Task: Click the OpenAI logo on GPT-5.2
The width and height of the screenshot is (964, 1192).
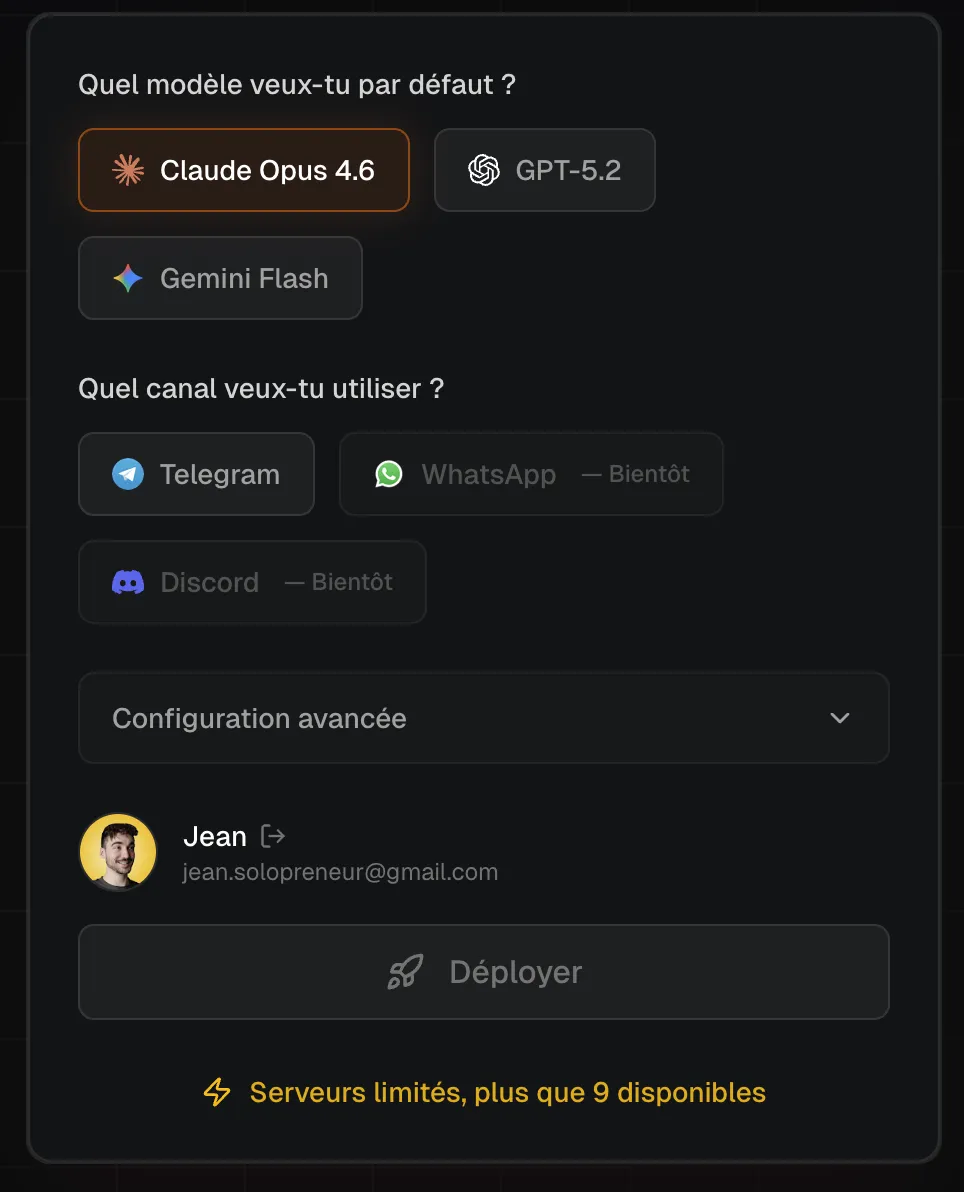Action: (486, 170)
